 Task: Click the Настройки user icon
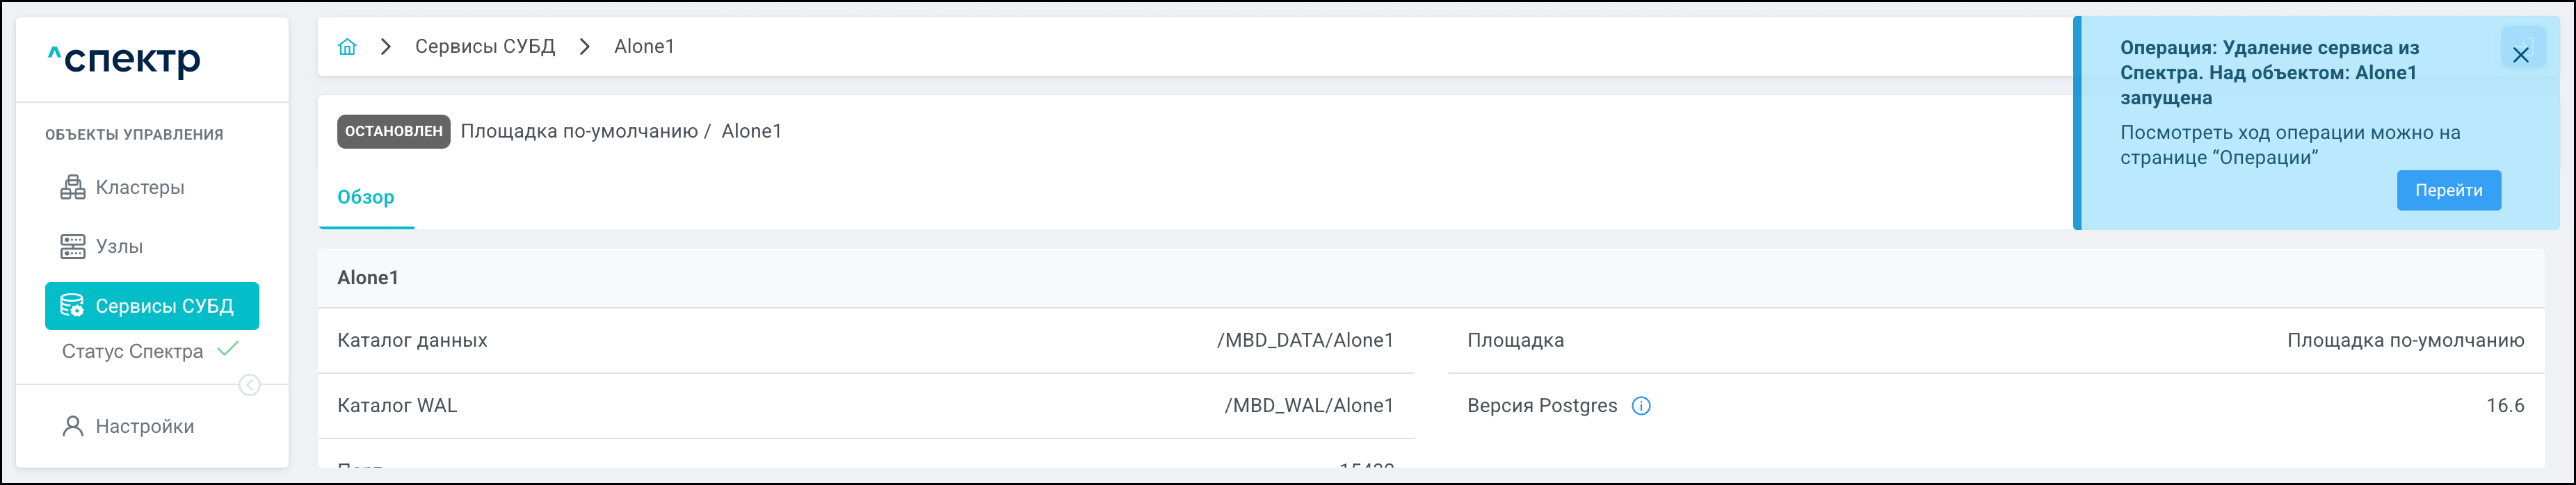click(x=73, y=427)
